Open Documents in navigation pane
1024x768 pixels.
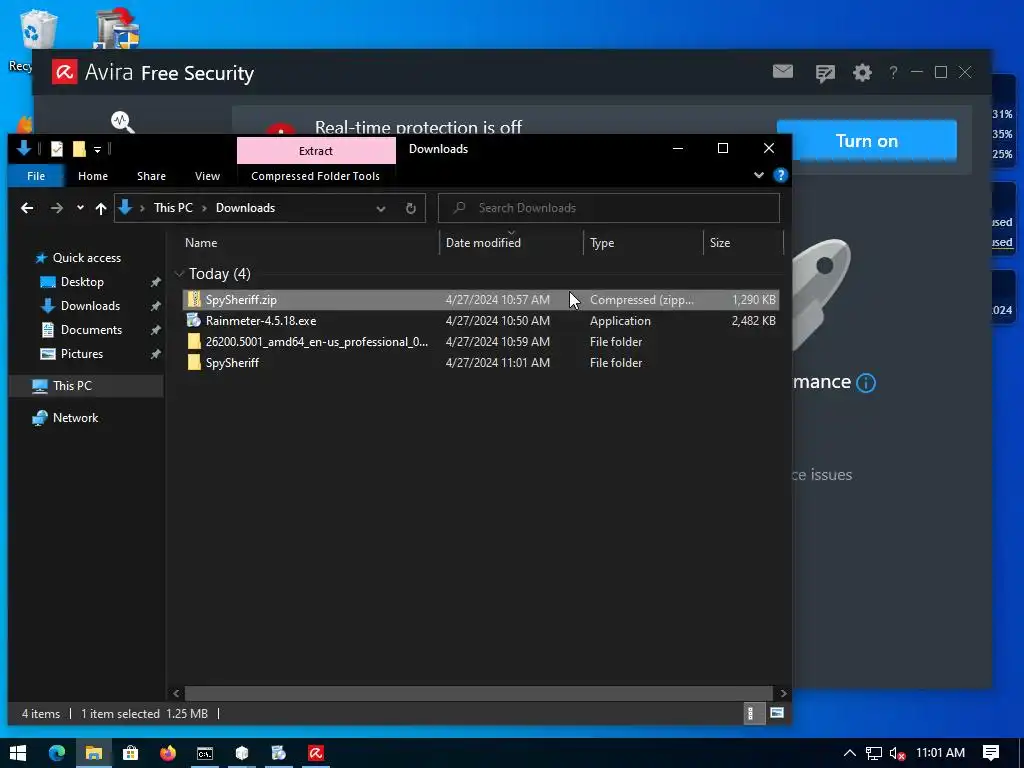pyautogui.click(x=91, y=330)
